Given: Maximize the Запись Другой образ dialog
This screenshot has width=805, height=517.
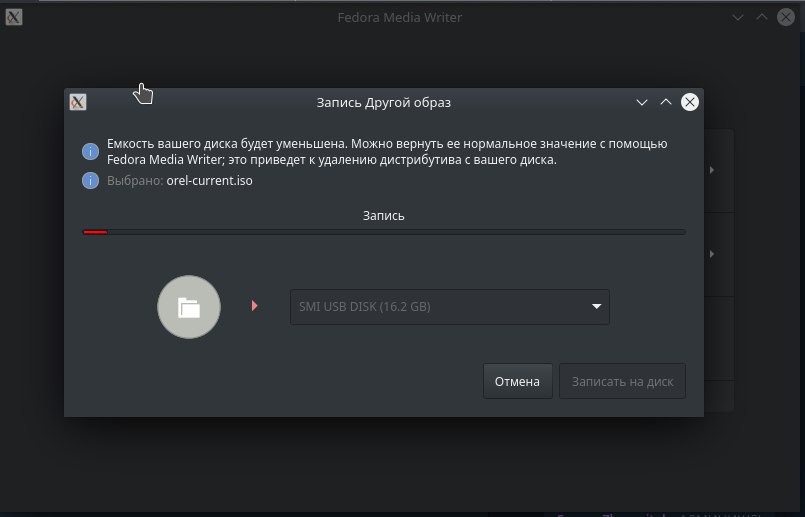Looking at the screenshot, I should pos(666,102).
